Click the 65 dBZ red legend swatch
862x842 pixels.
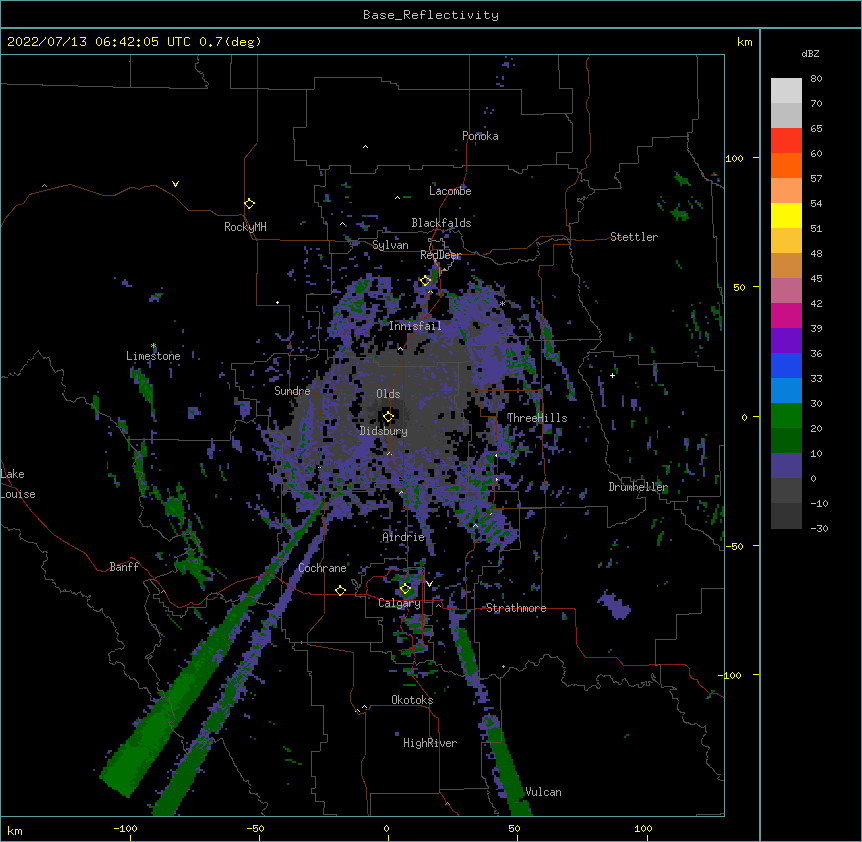[x=786, y=141]
